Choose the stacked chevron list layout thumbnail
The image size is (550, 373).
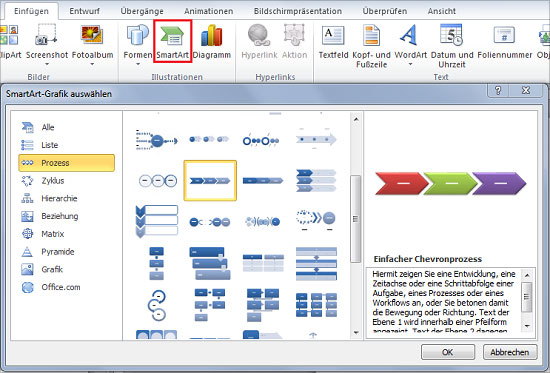pyautogui.click(x=316, y=181)
